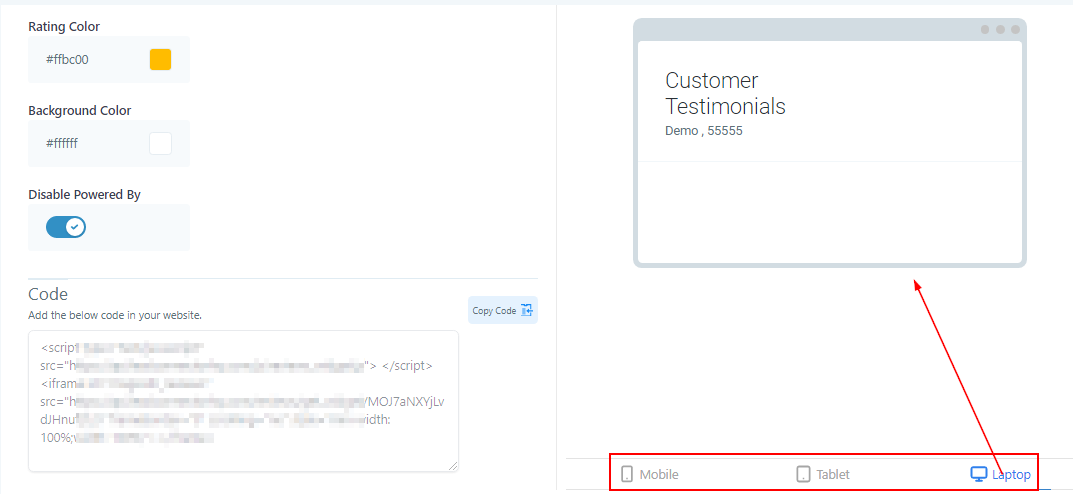The image size is (1073, 494).
Task: Click the rightmost dot in preview window header
Action: click(1015, 30)
